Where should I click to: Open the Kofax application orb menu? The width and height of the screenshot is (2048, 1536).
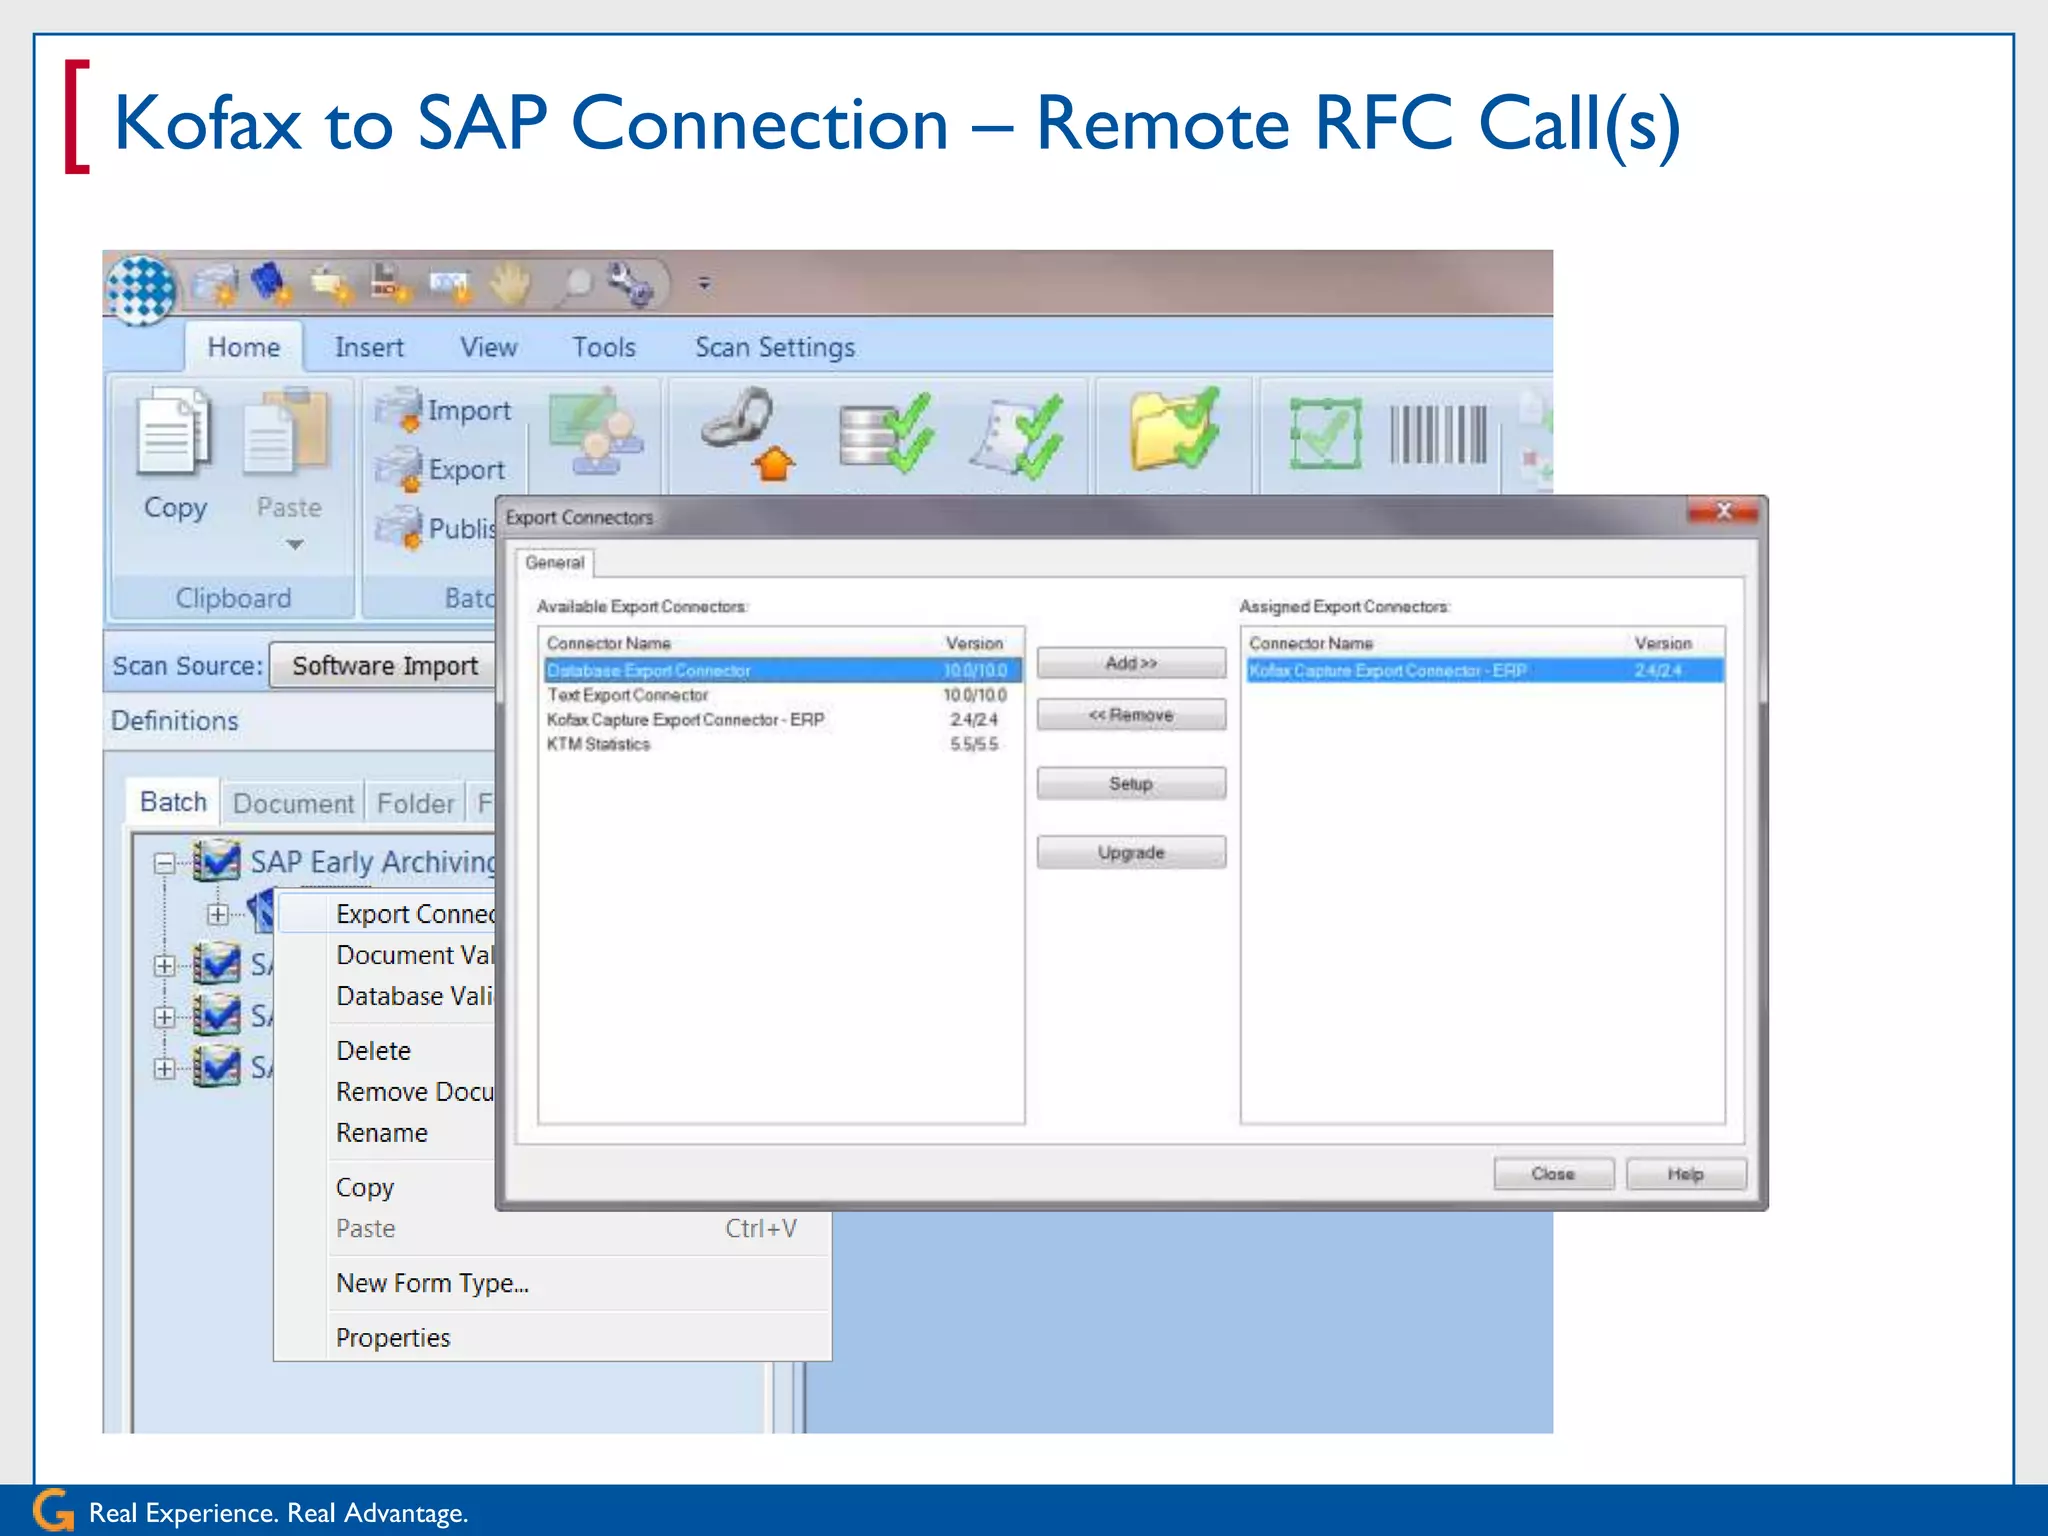point(141,289)
